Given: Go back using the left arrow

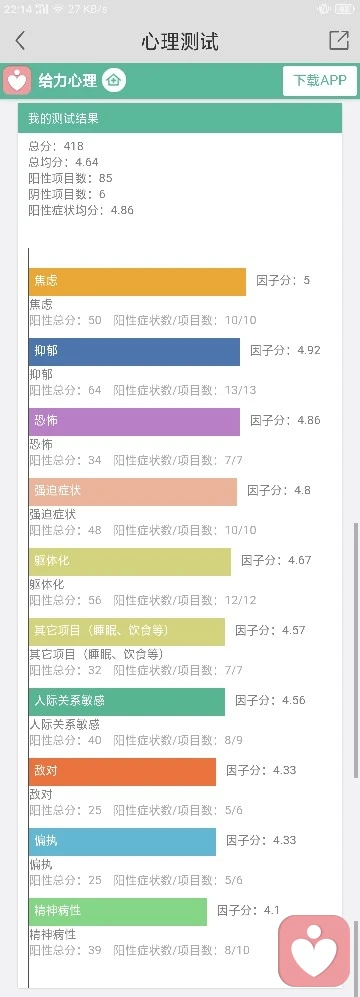Looking at the screenshot, I should (x=20, y=41).
